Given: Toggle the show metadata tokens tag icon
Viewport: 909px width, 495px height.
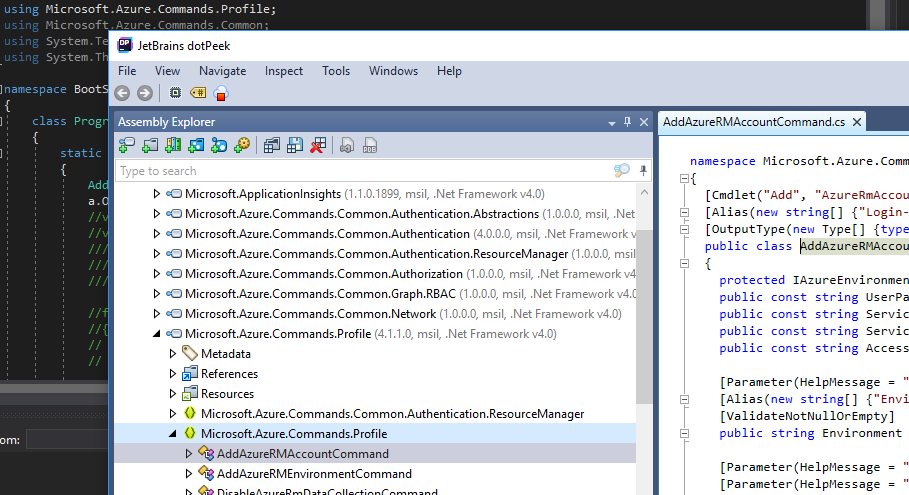Looking at the screenshot, I should [x=198, y=93].
